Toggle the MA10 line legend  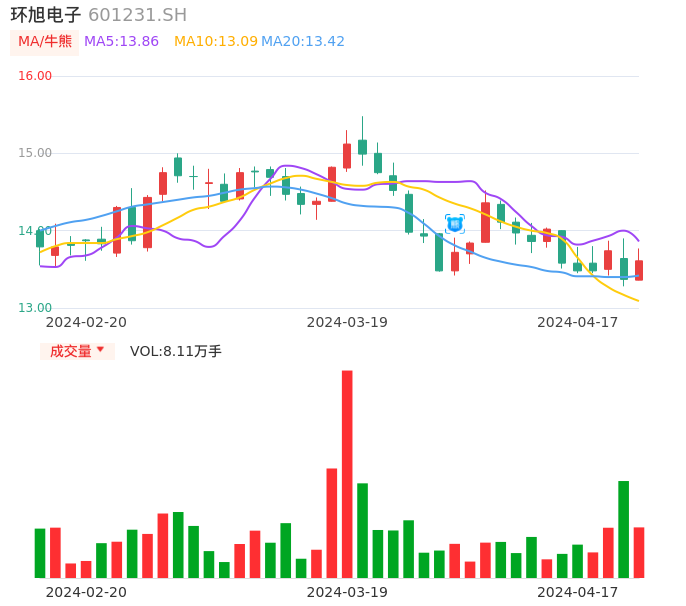click(x=215, y=41)
